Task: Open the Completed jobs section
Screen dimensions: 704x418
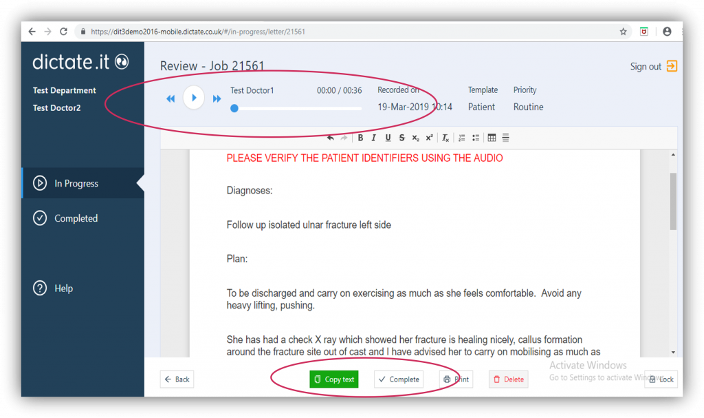Action: [x=76, y=218]
